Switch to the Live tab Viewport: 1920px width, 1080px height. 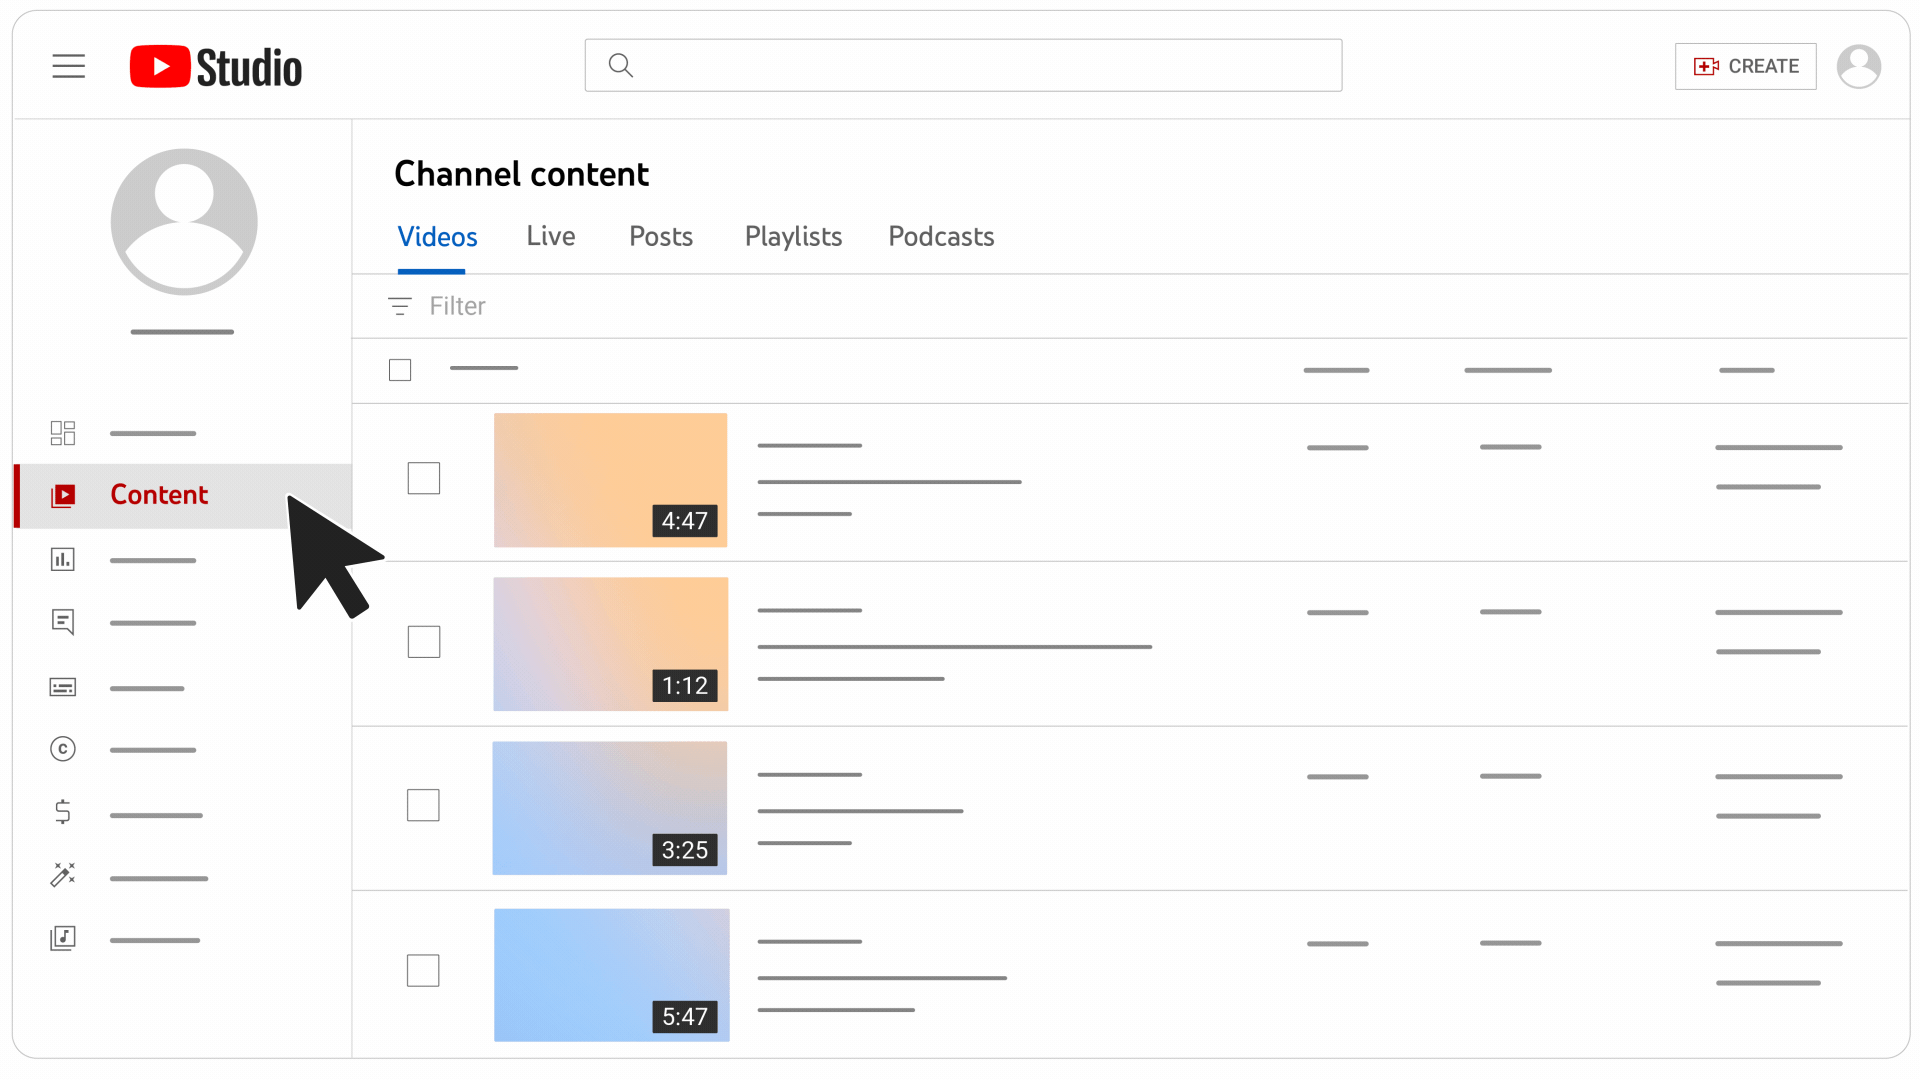point(550,236)
